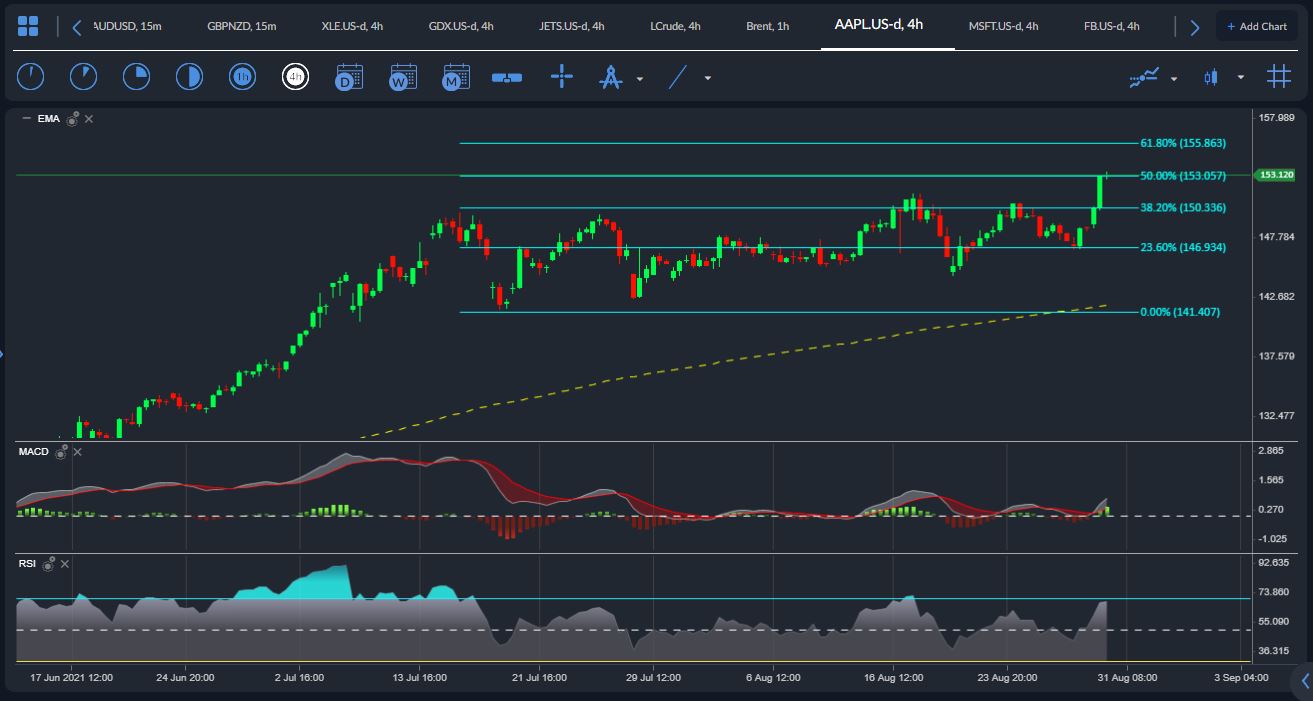Click the candlestick chart type icon
The height and width of the screenshot is (701, 1313).
coord(1212,77)
